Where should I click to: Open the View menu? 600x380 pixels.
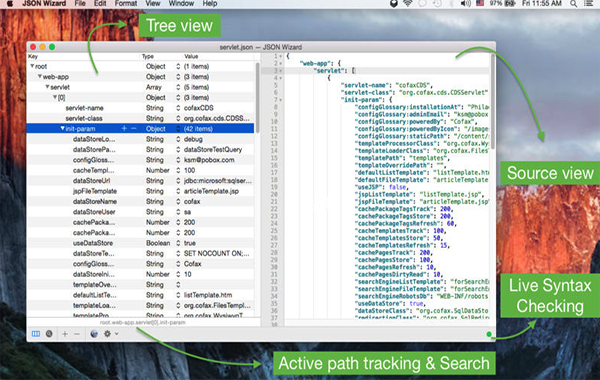[153, 3]
